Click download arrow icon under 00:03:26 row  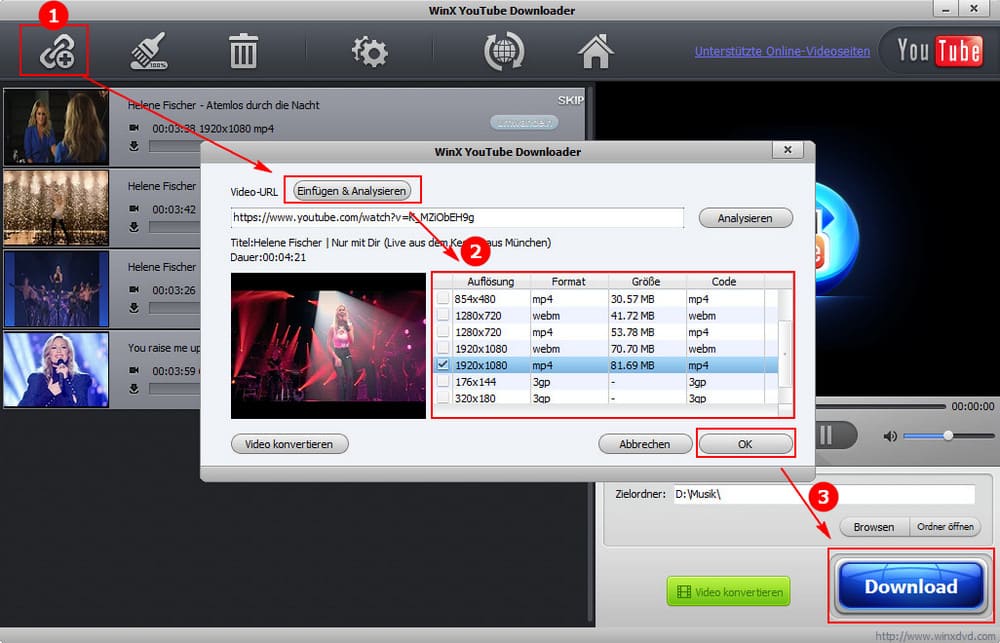(x=134, y=307)
